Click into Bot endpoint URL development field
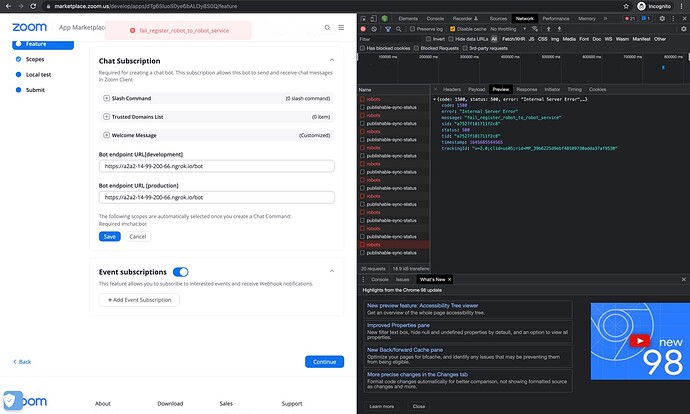 pos(217,166)
